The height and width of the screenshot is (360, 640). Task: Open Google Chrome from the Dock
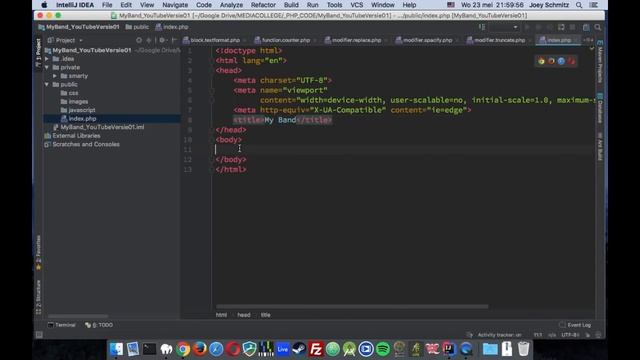pos(183,349)
